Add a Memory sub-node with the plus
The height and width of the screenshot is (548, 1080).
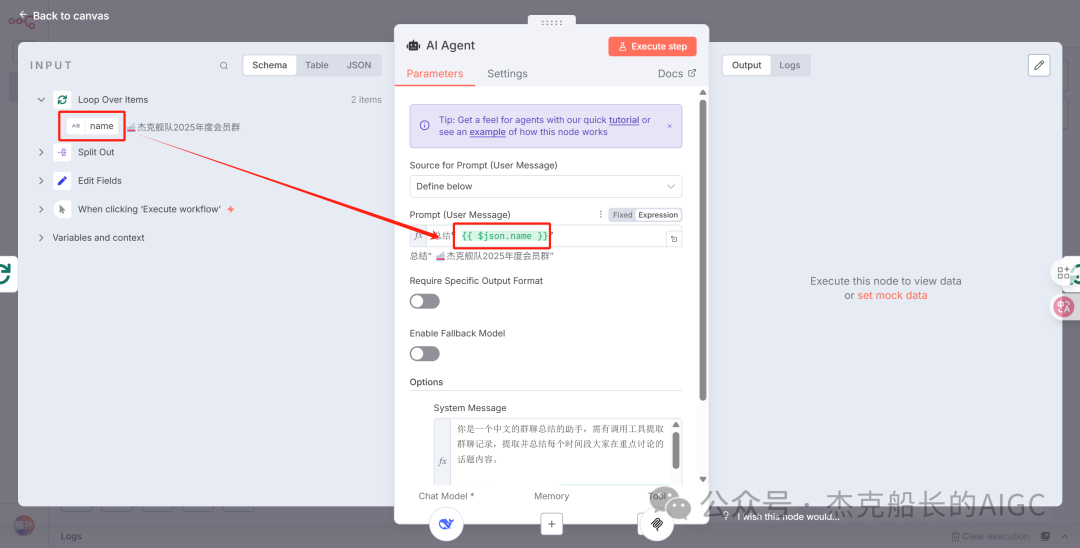click(552, 525)
